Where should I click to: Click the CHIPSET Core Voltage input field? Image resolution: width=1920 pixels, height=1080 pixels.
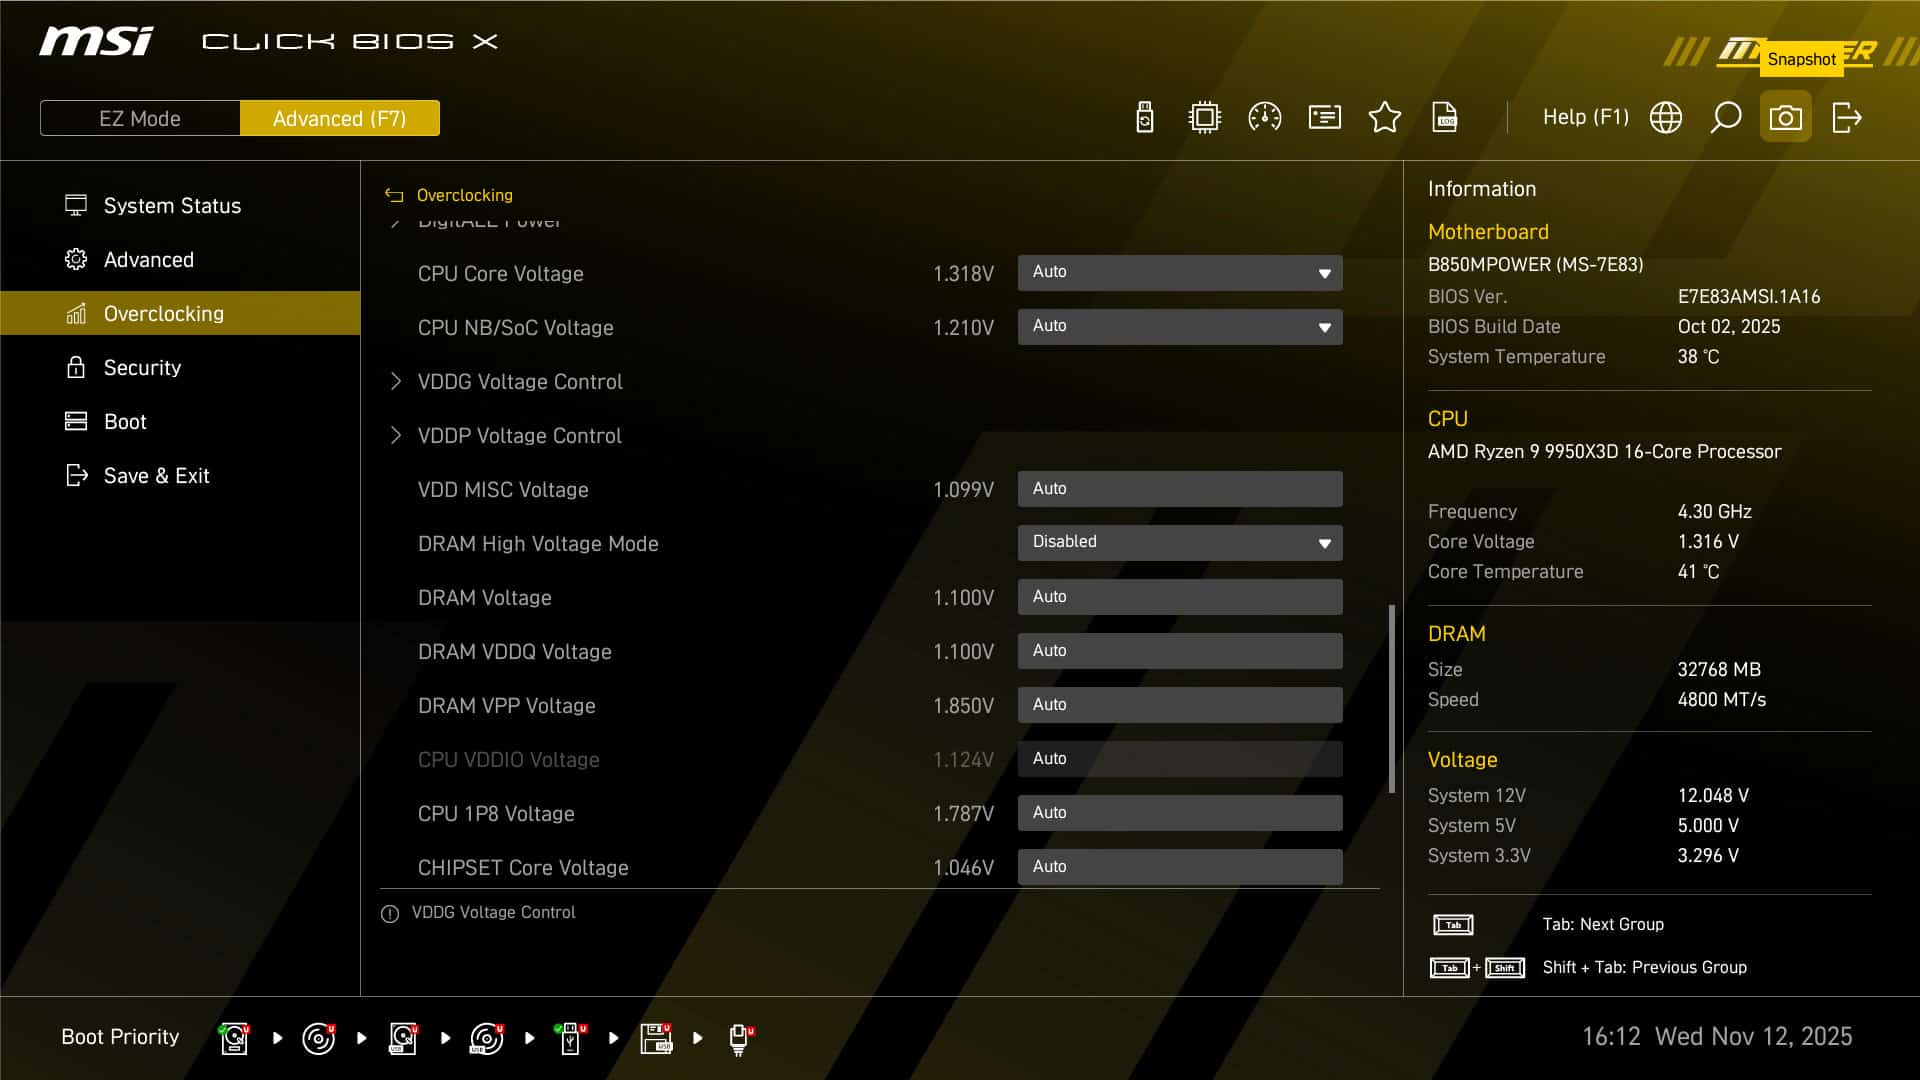click(x=1180, y=867)
